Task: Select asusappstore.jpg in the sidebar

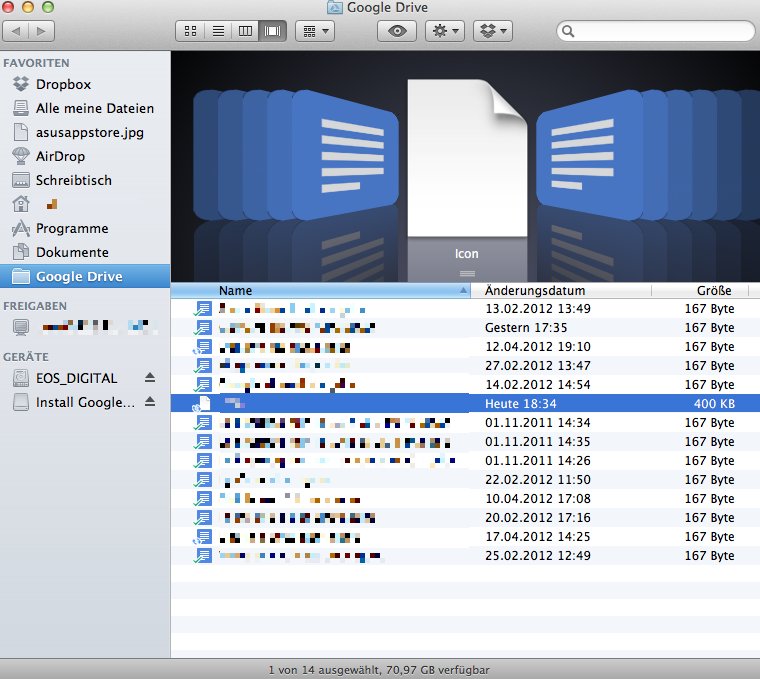Action: pos(85,132)
